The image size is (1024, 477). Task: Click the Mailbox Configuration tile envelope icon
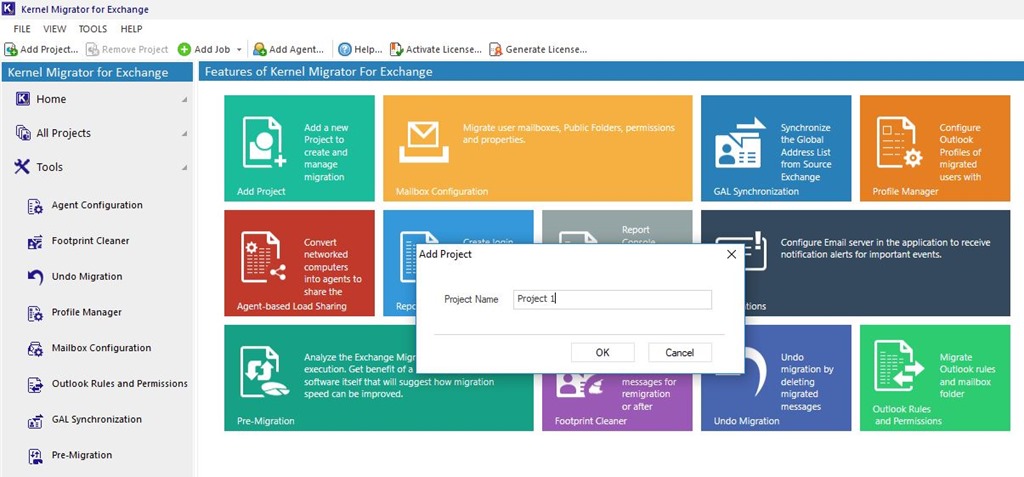point(424,142)
